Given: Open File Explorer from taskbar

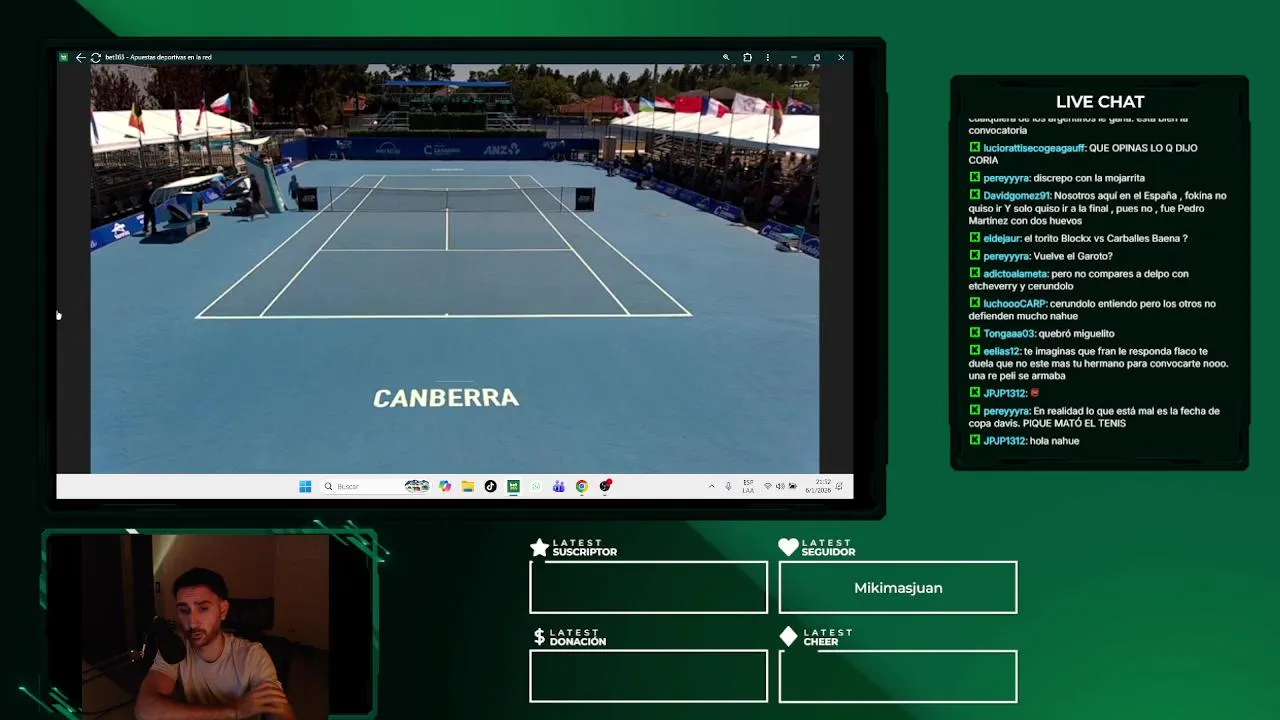Looking at the screenshot, I should pyautogui.click(x=467, y=486).
